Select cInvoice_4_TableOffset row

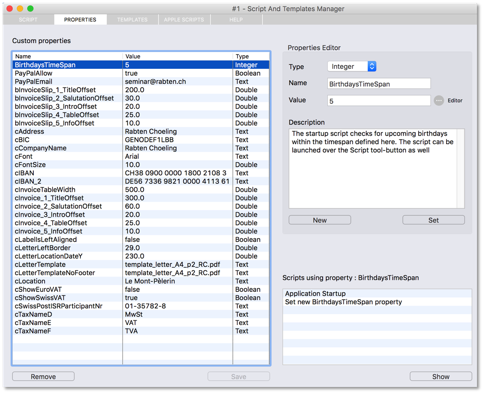(x=141, y=223)
